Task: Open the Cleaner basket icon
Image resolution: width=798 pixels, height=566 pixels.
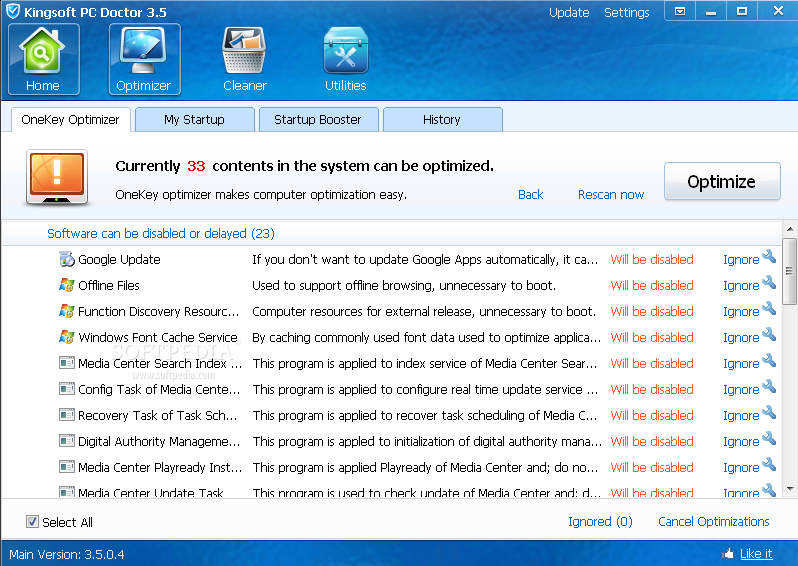Action: pyautogui.click(x=244, y=50)
